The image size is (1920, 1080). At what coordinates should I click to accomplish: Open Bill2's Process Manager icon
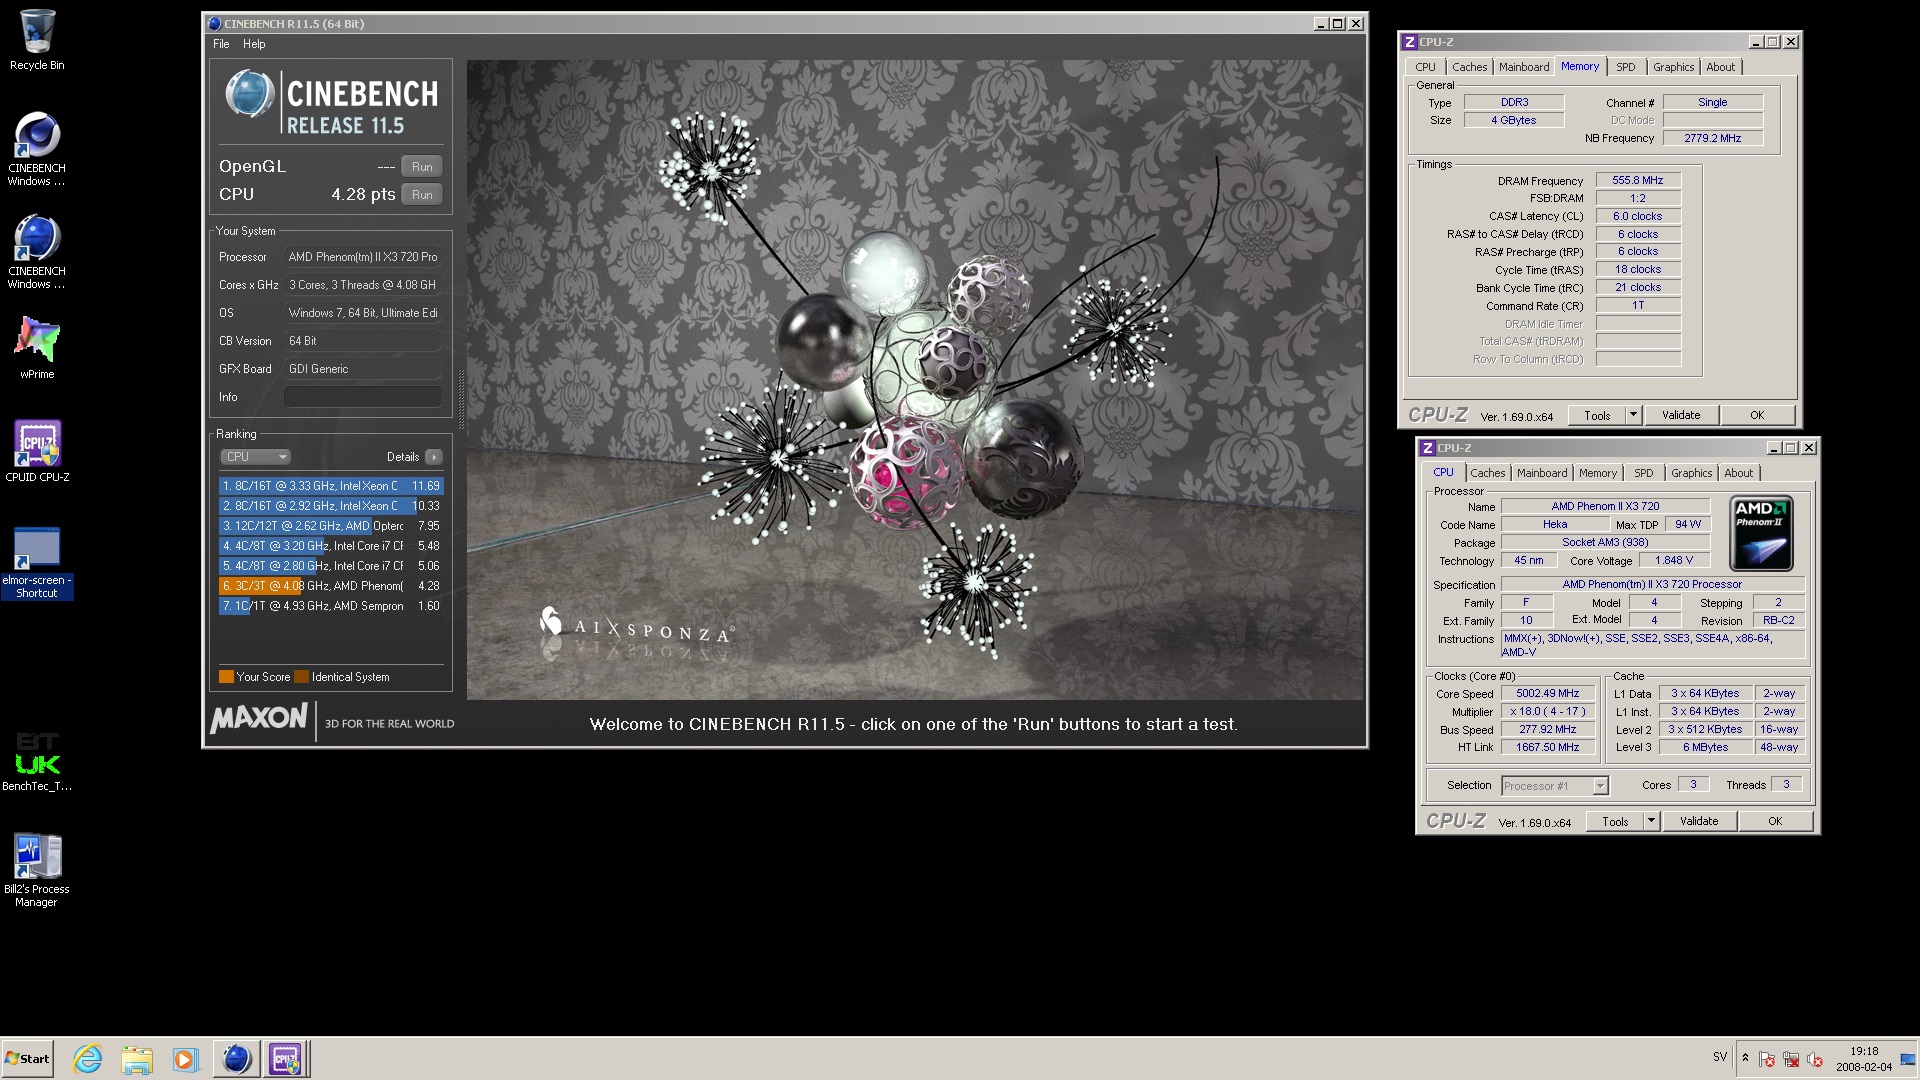[37, 870]
